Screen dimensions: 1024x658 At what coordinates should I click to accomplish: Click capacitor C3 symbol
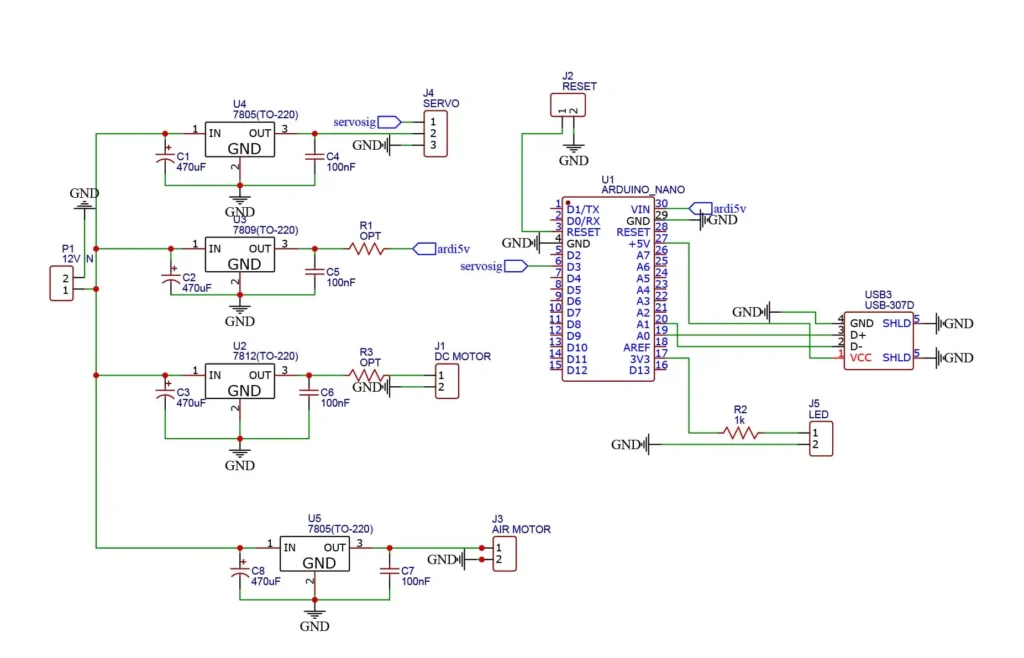coord(165,392)
